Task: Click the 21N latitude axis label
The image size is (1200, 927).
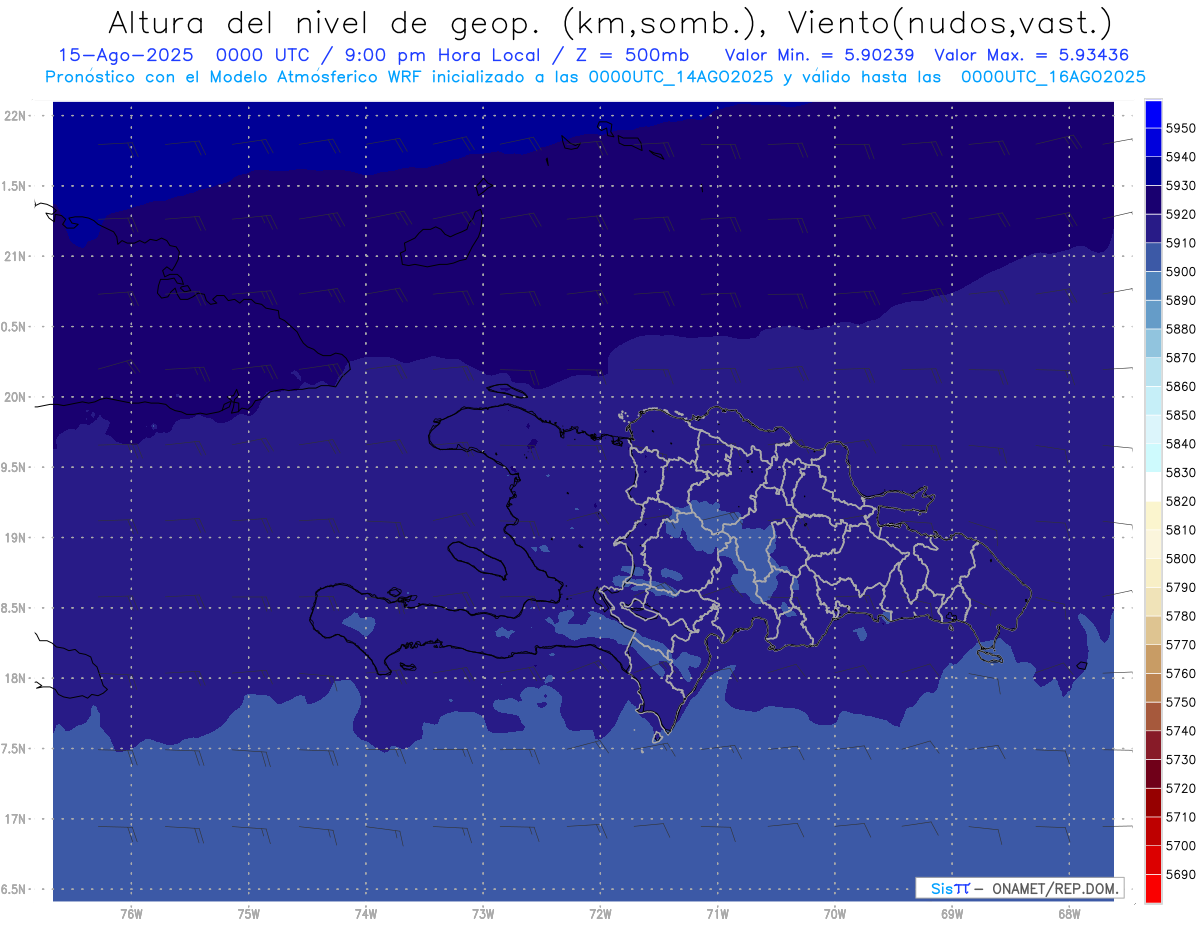Action: 14,256
